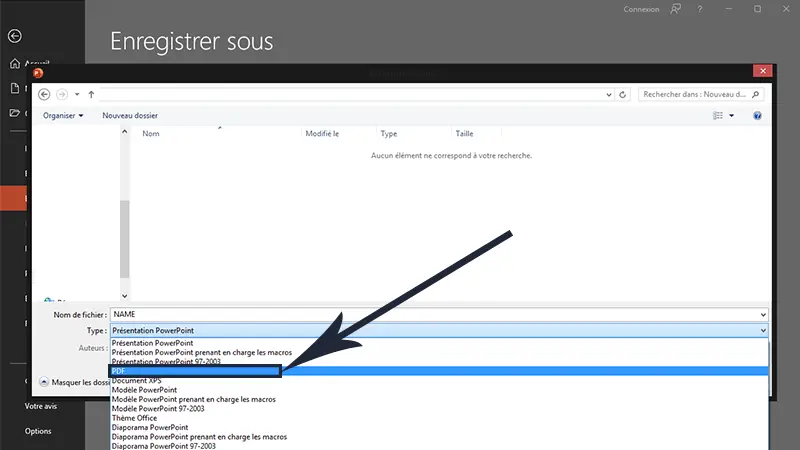Open the dialog help icon
Image resolution: width=800 pixels, height=450 pixels.
pos(757,116)
